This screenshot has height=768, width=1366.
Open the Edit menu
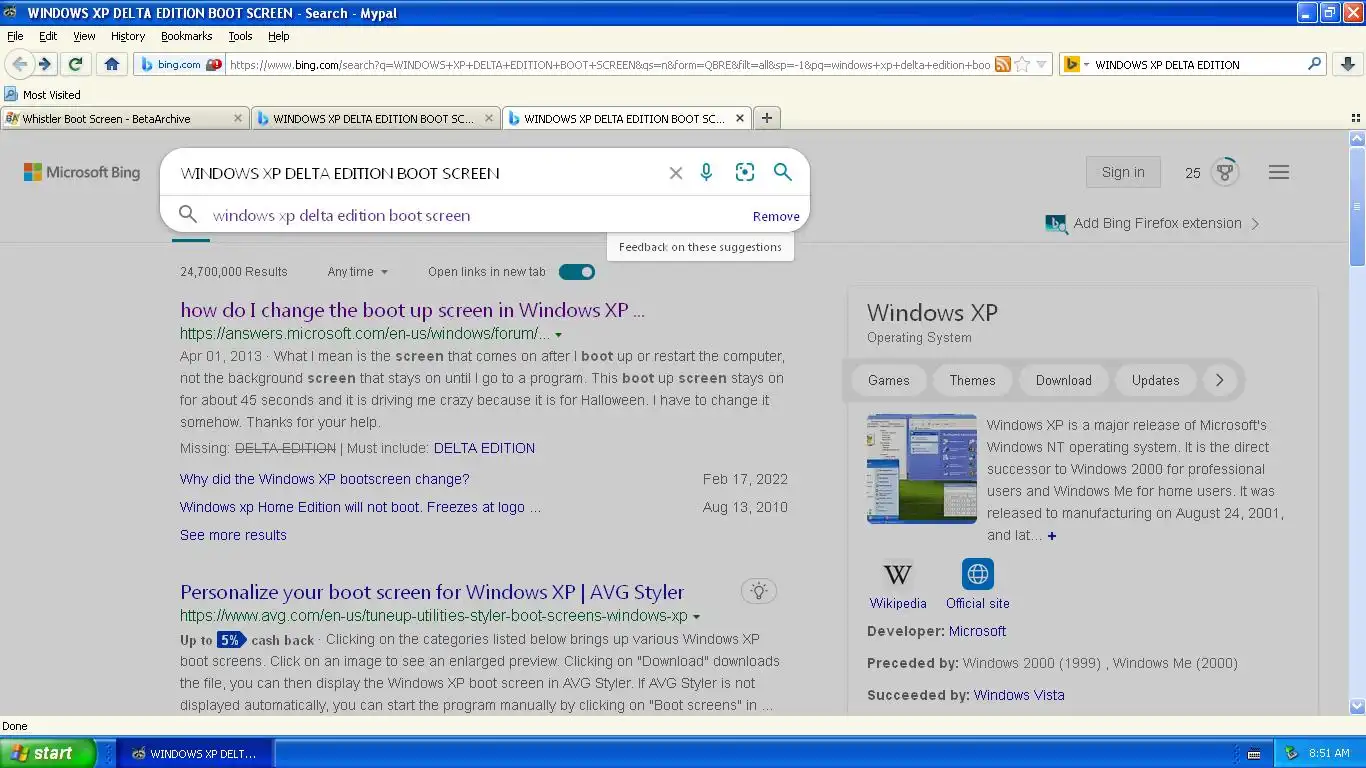48,36
